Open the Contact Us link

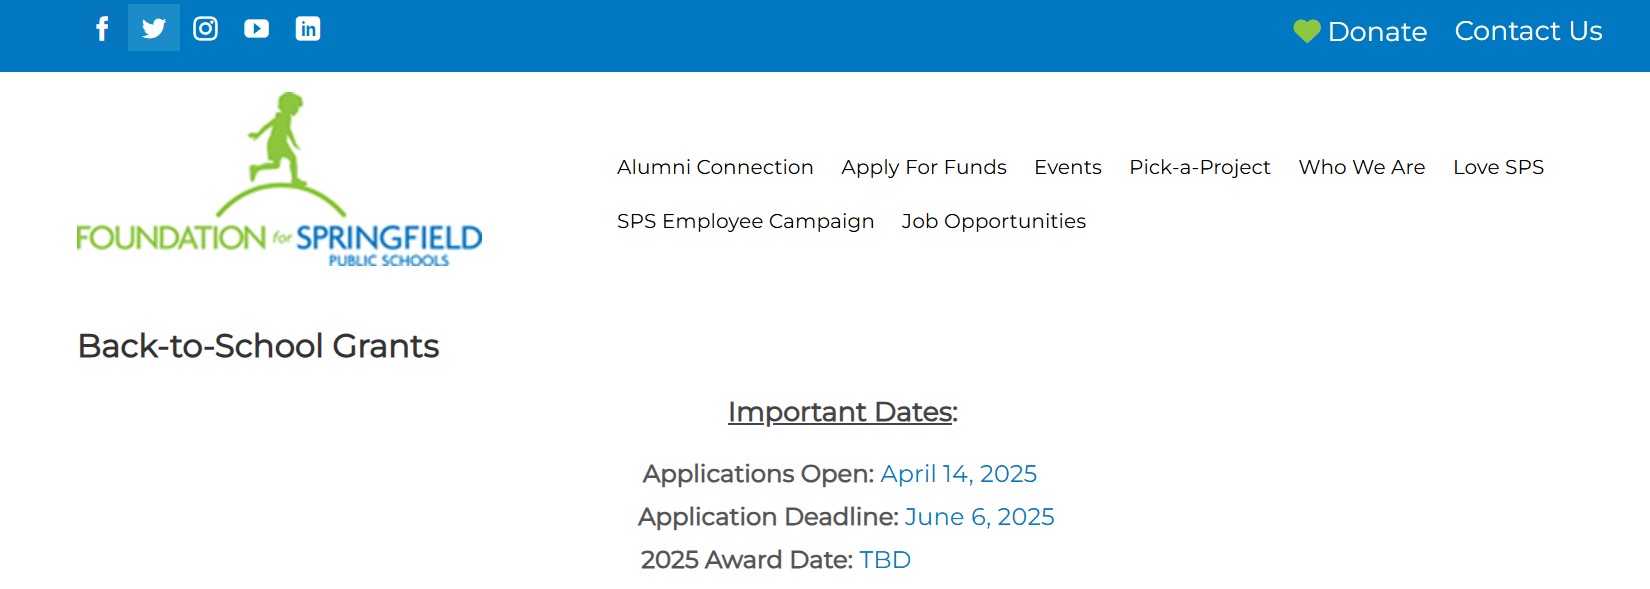pos(1528,31)
